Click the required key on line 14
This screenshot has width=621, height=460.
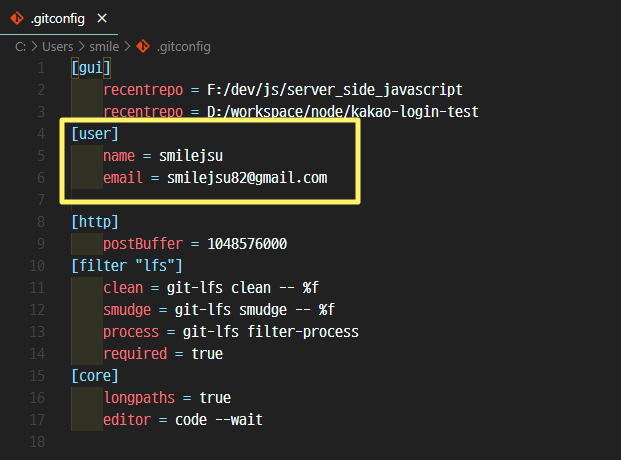(135, 354)
